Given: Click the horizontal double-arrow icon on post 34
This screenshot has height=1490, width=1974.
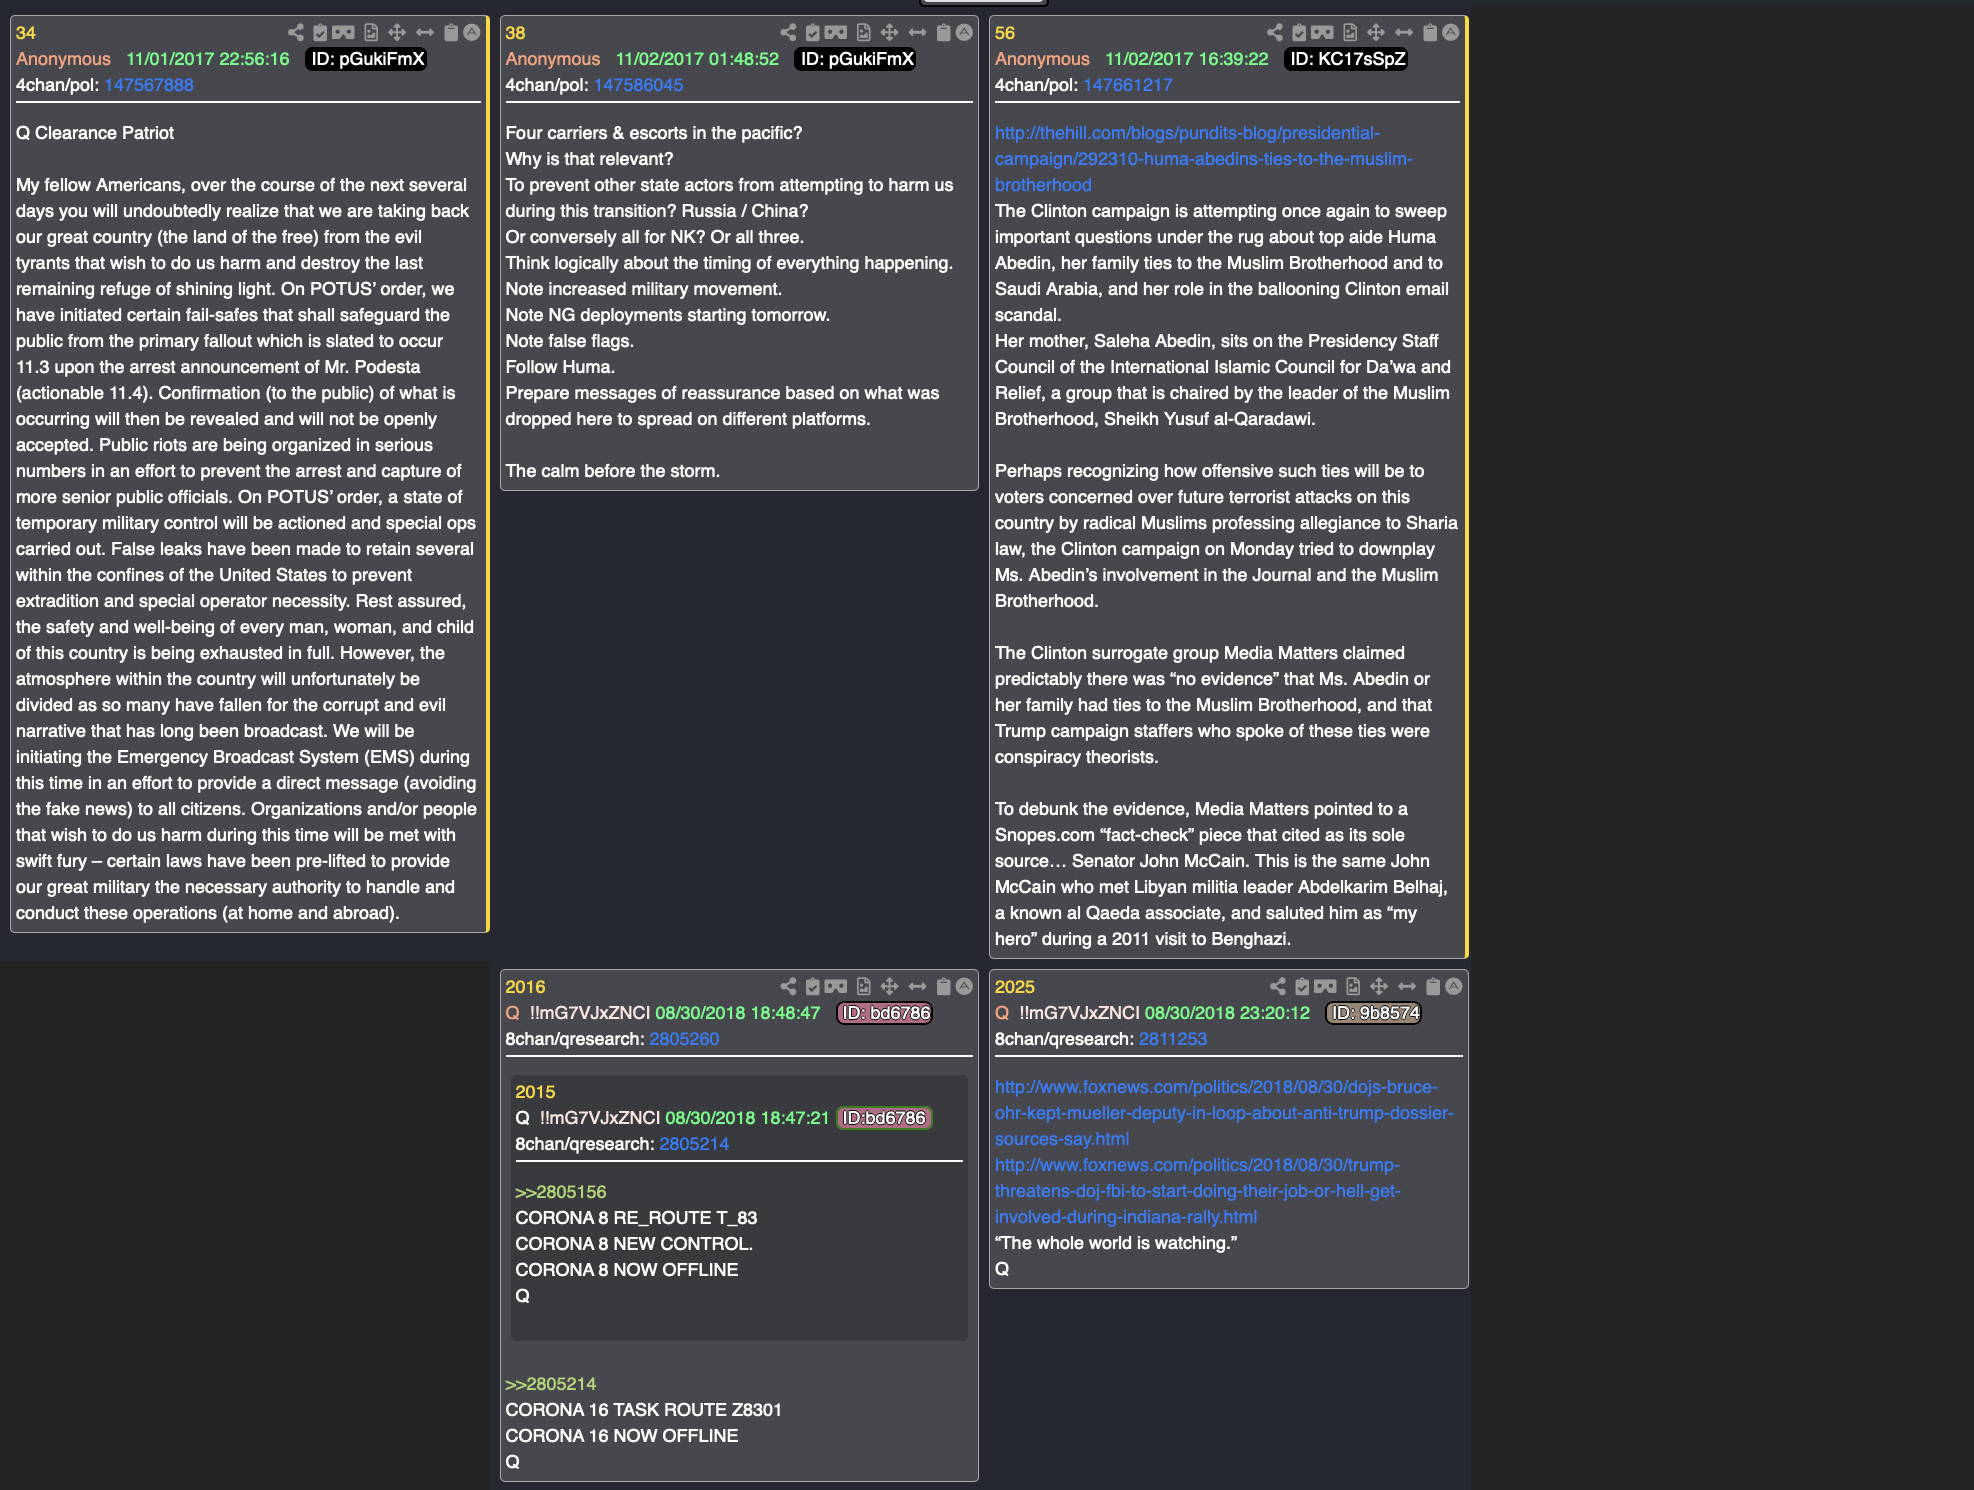Looking at the screenshot, I should tap(425, 33).
